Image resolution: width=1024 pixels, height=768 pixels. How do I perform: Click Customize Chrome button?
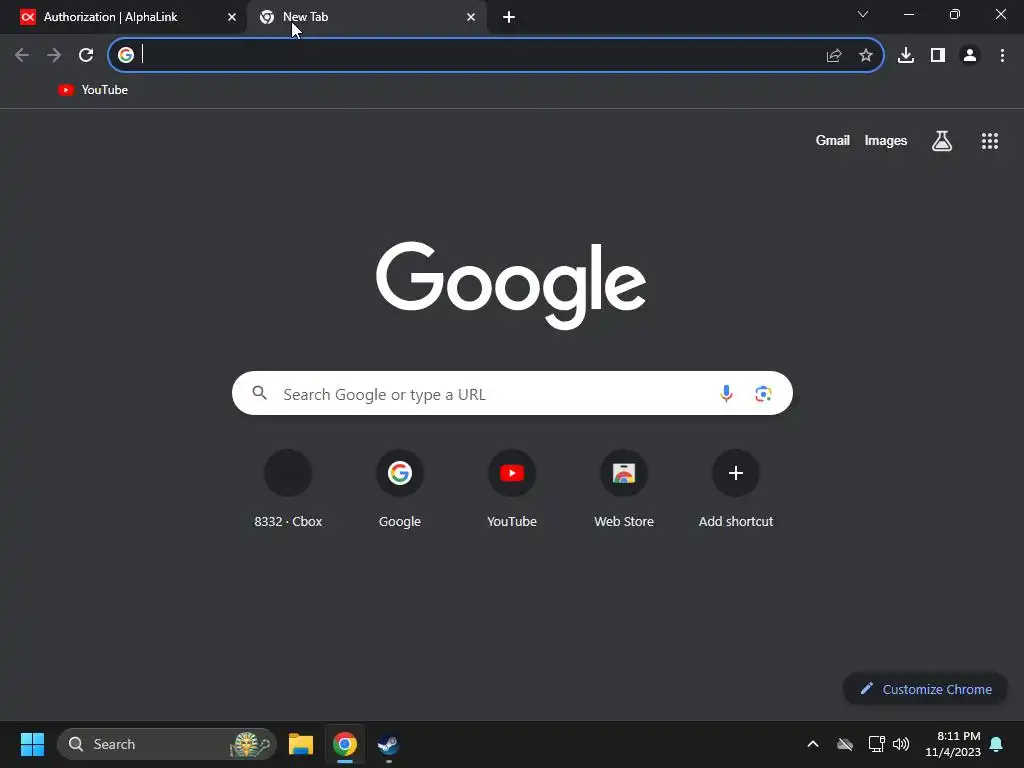[x=925, y=689]
